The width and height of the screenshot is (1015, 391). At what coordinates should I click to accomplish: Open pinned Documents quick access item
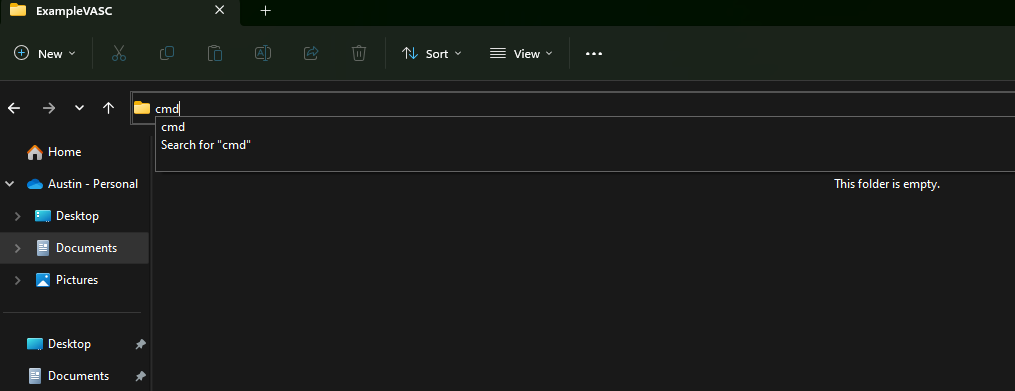tap(68, 375)
